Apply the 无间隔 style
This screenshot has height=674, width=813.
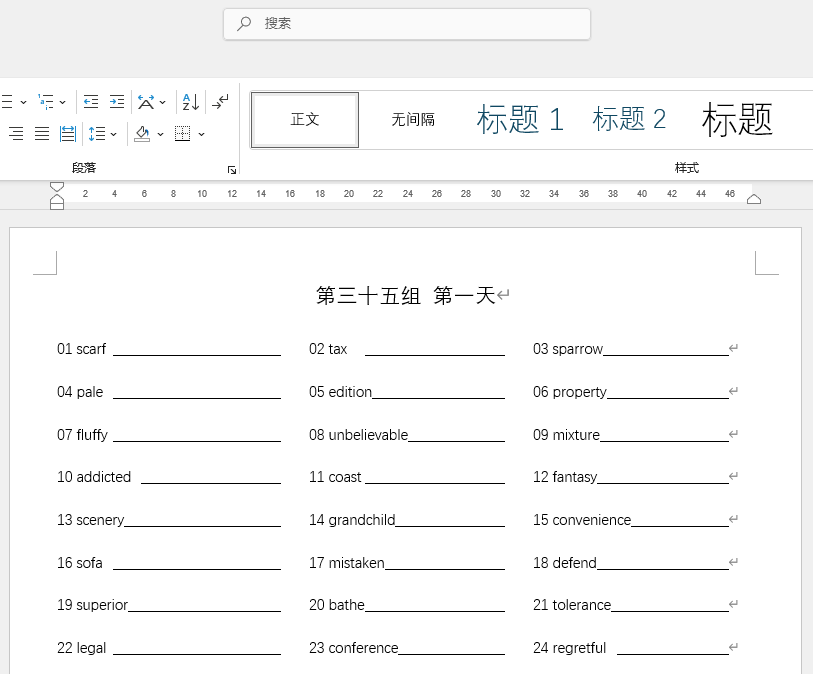tap(413, 120)
